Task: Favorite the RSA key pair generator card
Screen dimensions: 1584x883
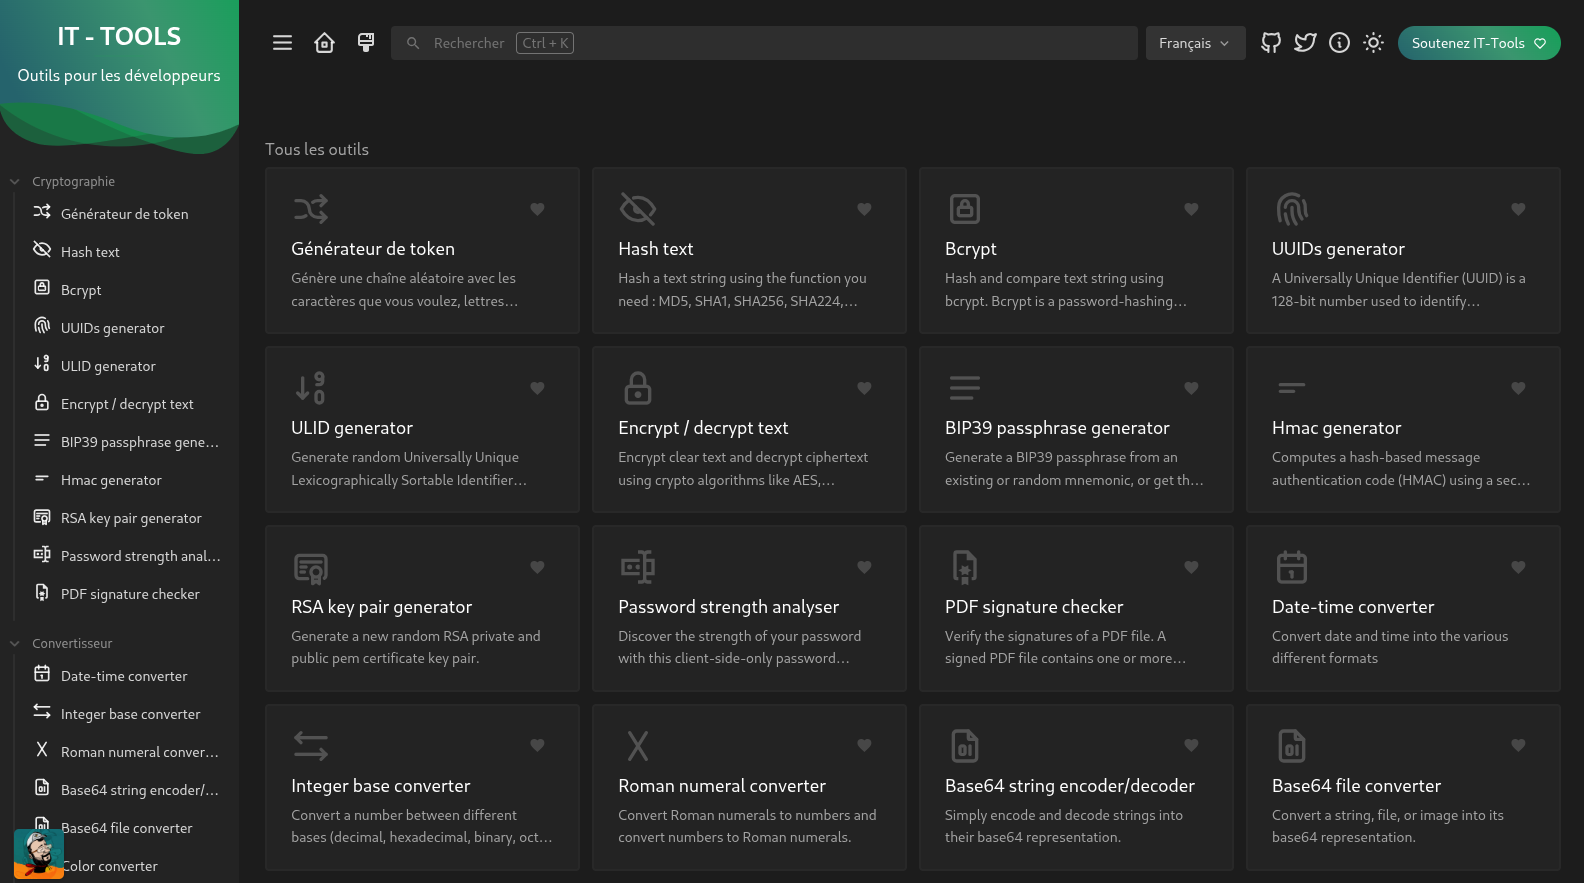Action: click(x=537, y=567)
